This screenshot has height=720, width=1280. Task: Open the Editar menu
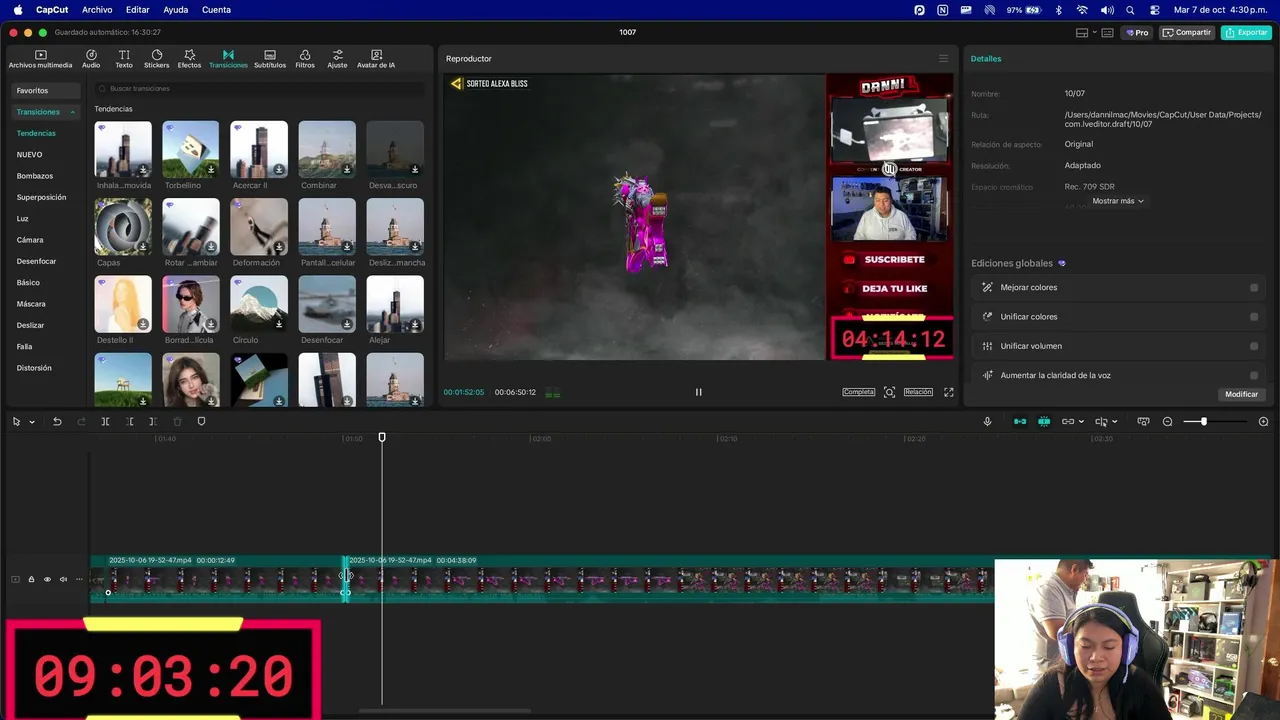point(138,10)
